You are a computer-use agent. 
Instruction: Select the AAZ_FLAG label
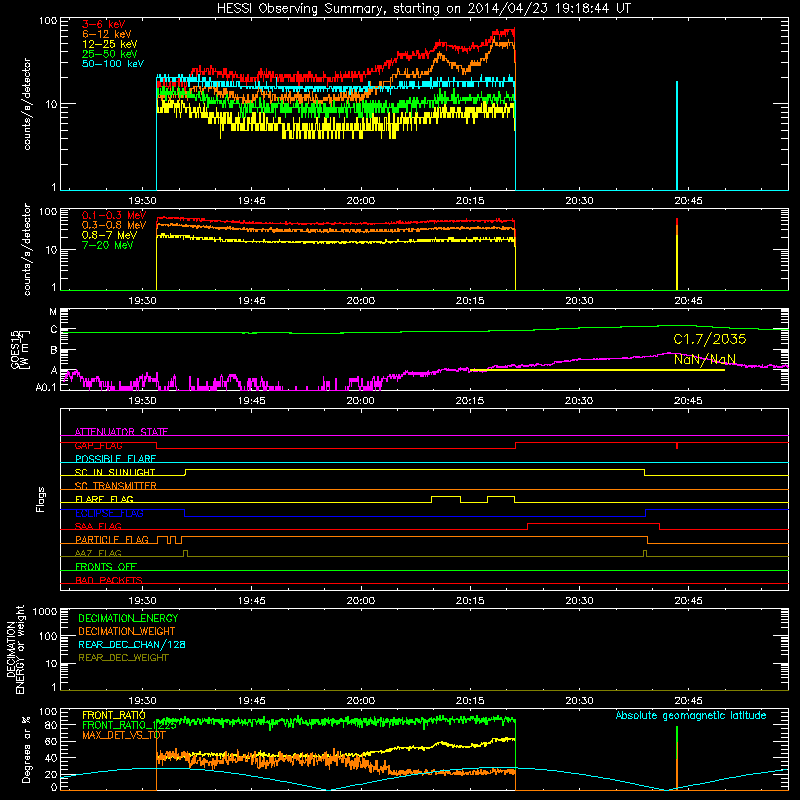tap(98, 553)
